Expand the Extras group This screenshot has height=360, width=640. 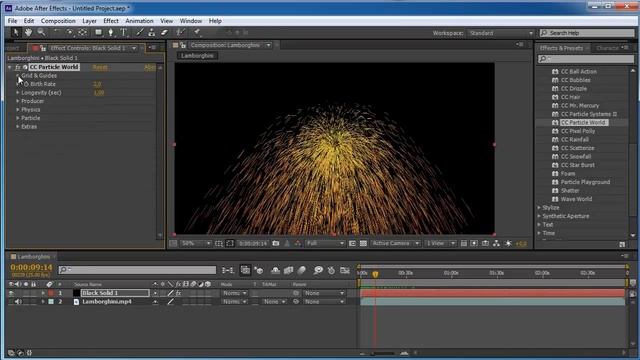pyautogui.click(x=18, y=127)
